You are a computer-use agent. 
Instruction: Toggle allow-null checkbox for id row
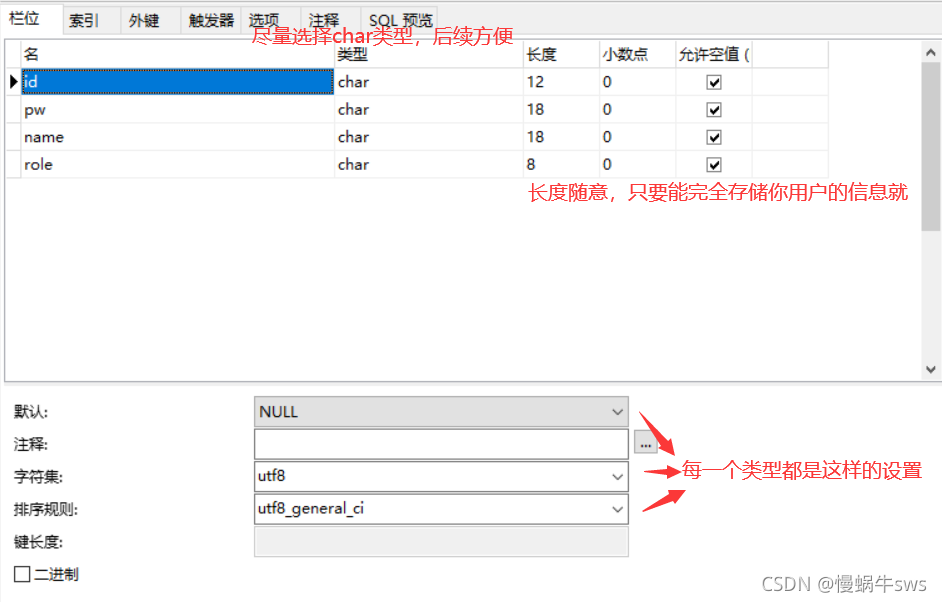pos(714,82)
